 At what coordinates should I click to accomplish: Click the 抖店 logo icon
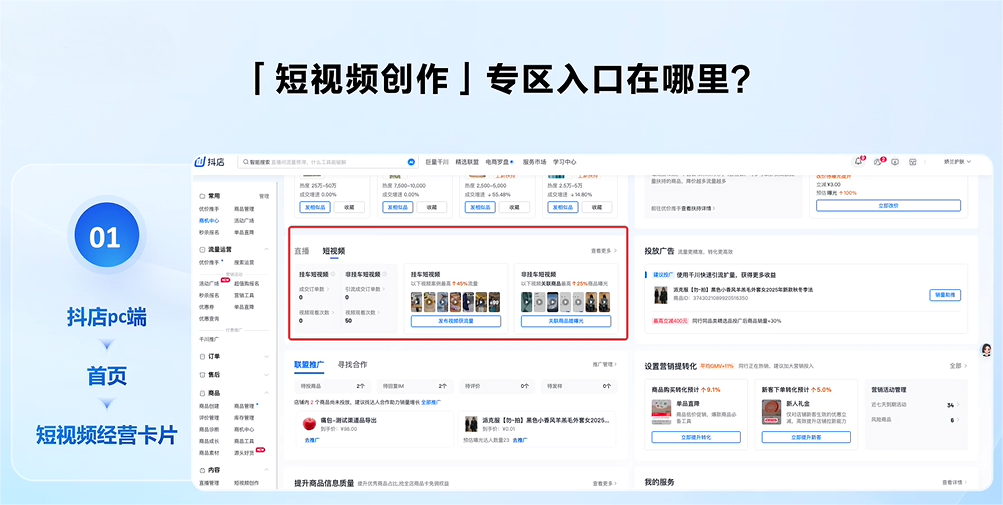[x=201, y=161]
